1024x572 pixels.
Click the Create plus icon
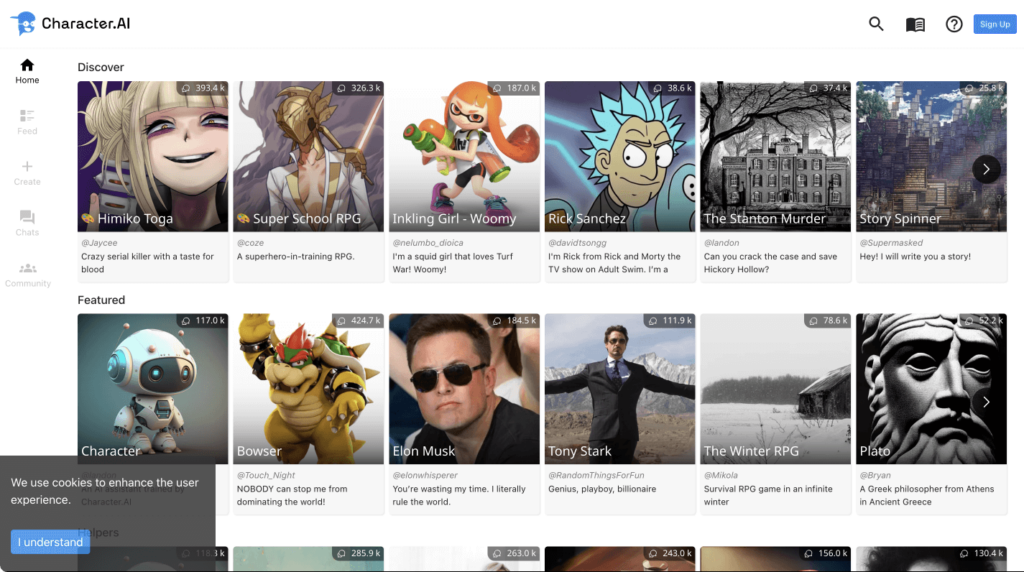point(27,173)
